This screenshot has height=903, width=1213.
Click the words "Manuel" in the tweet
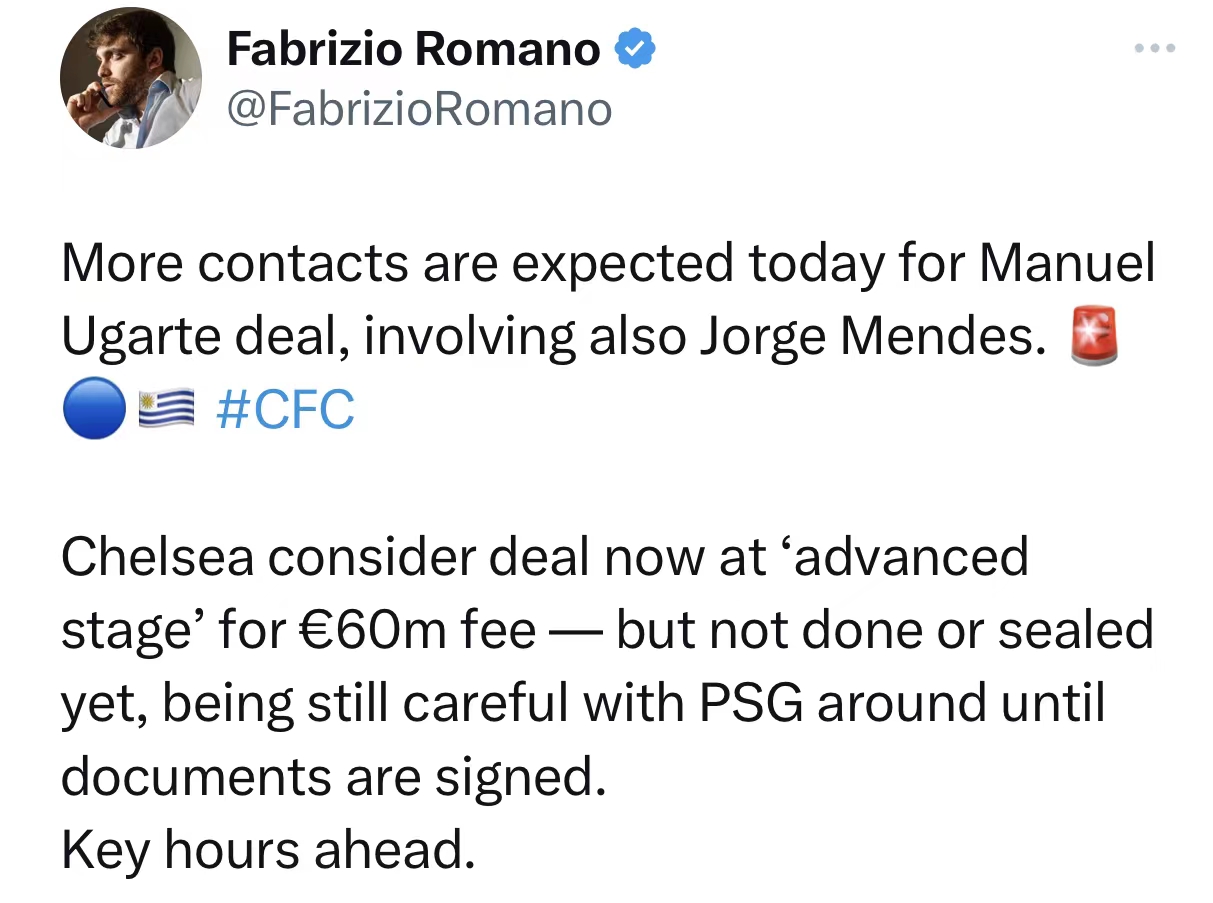point(1066,265)
